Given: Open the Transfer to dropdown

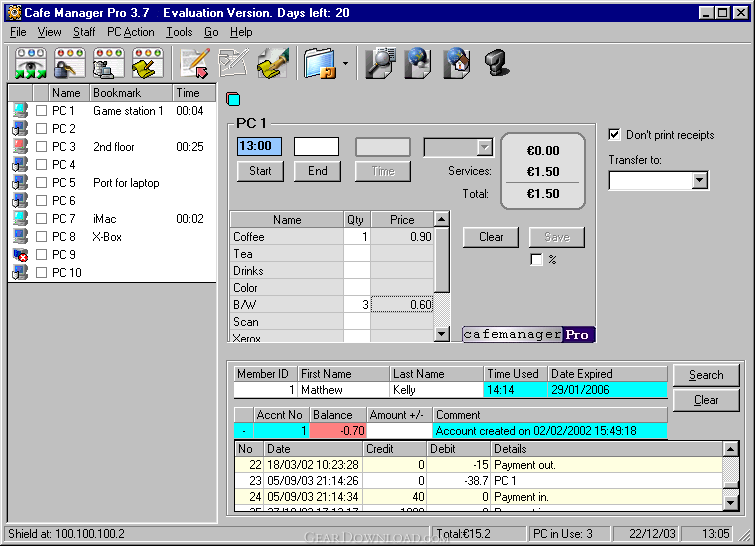Looking at the screenshot, I should (x=700, y=181).
